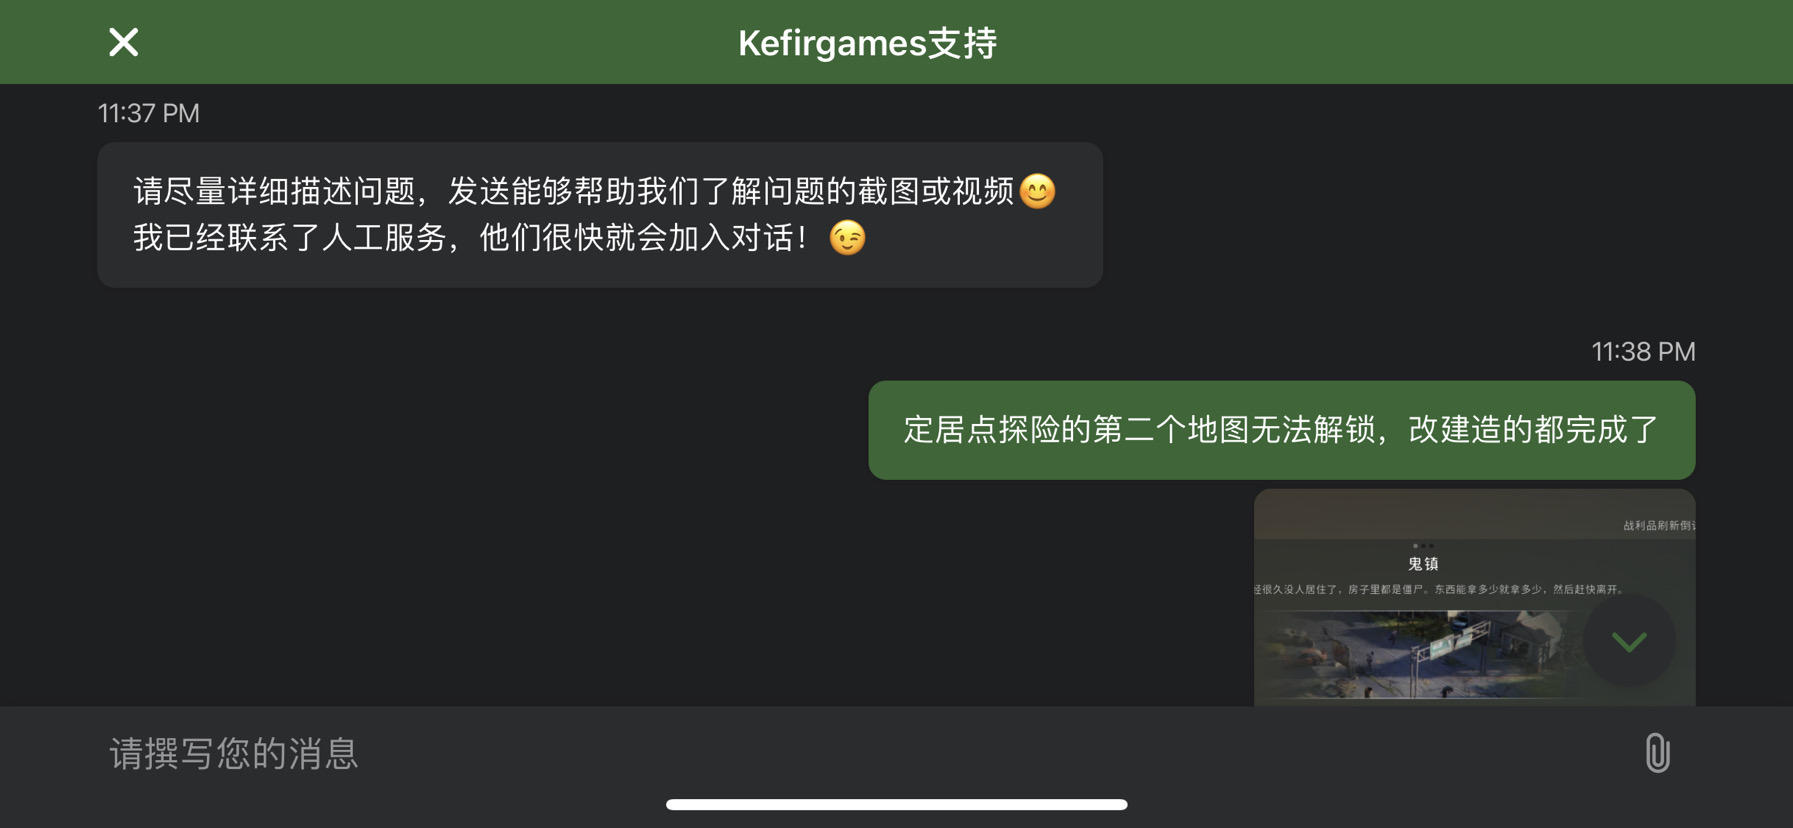Jump to latest message with chevron button
Image resolution: width=1793 pixels, height=828 pixels.
[1629, 641]
